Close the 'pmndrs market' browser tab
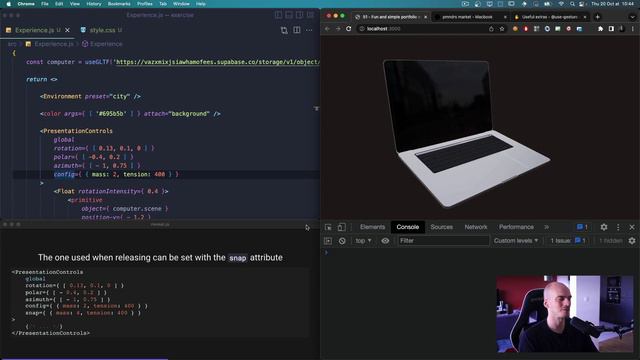 505,17
